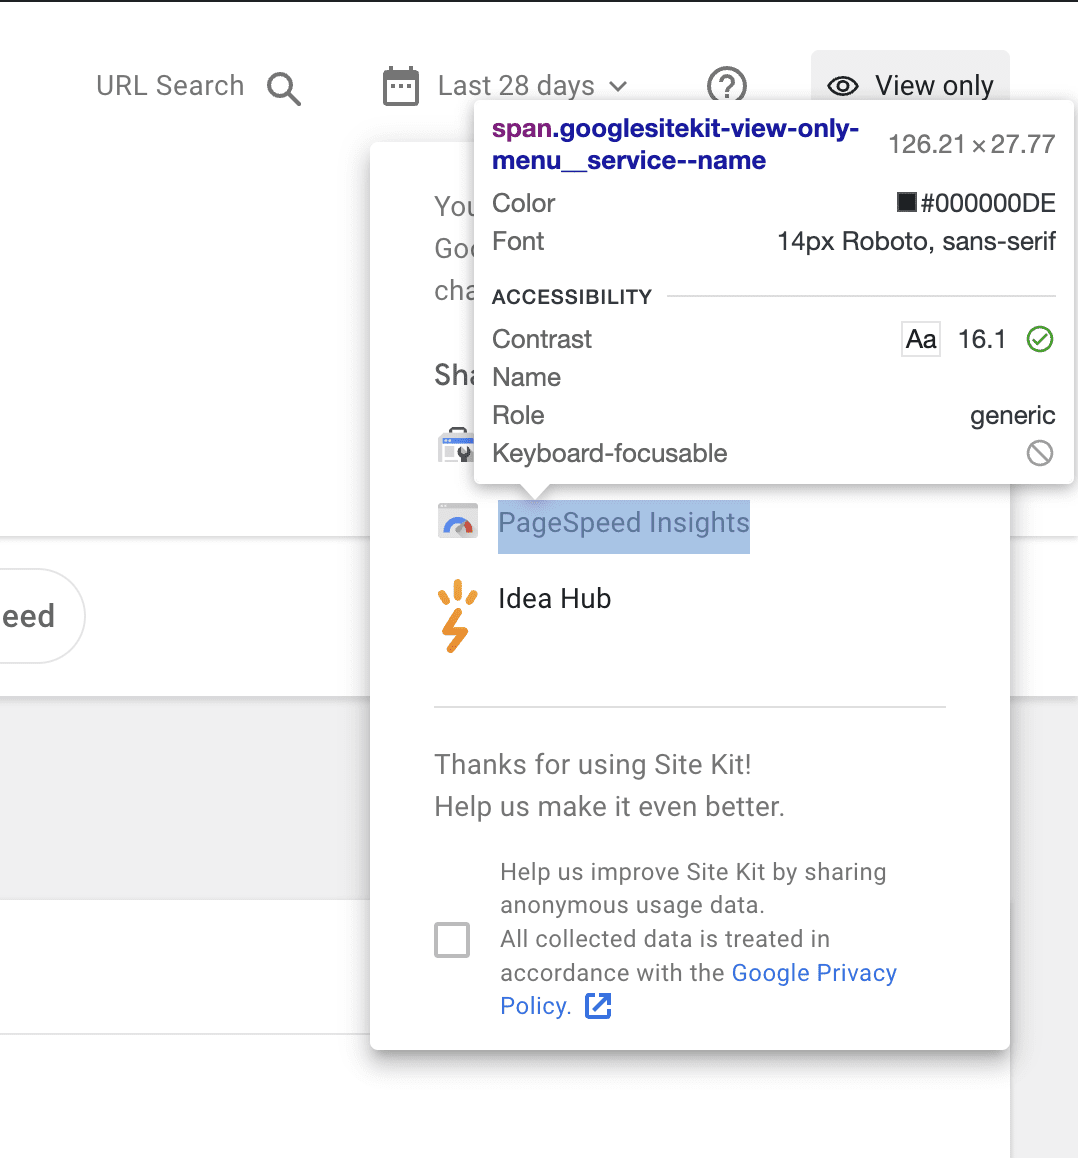The height and width of the screenshot is (1158, 1078).
Task: Open the external link icon after Policy
Action: coord(598,1006)
